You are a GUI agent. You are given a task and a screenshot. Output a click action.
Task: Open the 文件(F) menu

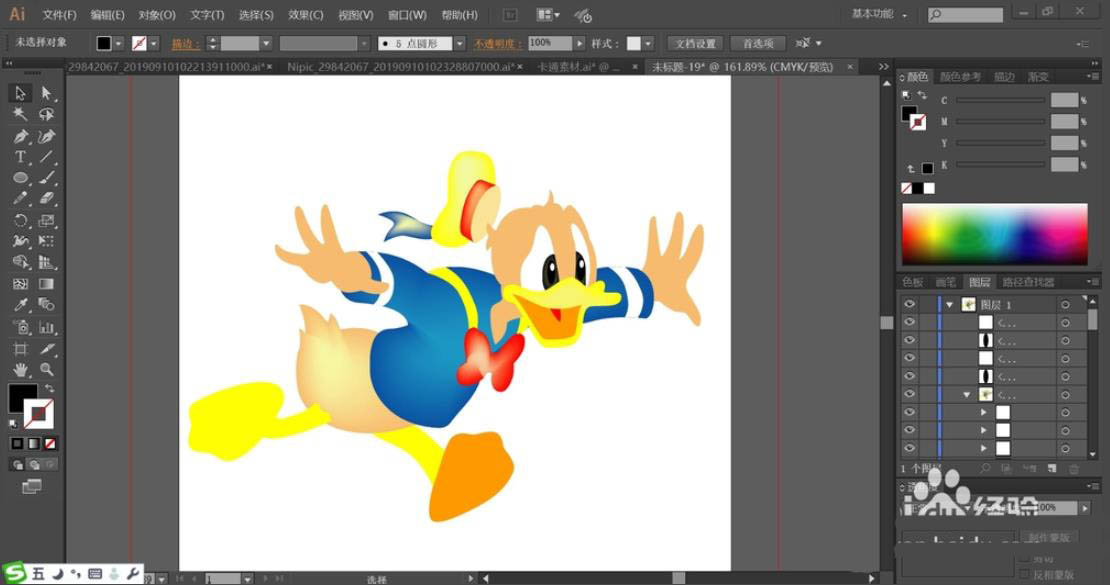[x=59, y=15]
